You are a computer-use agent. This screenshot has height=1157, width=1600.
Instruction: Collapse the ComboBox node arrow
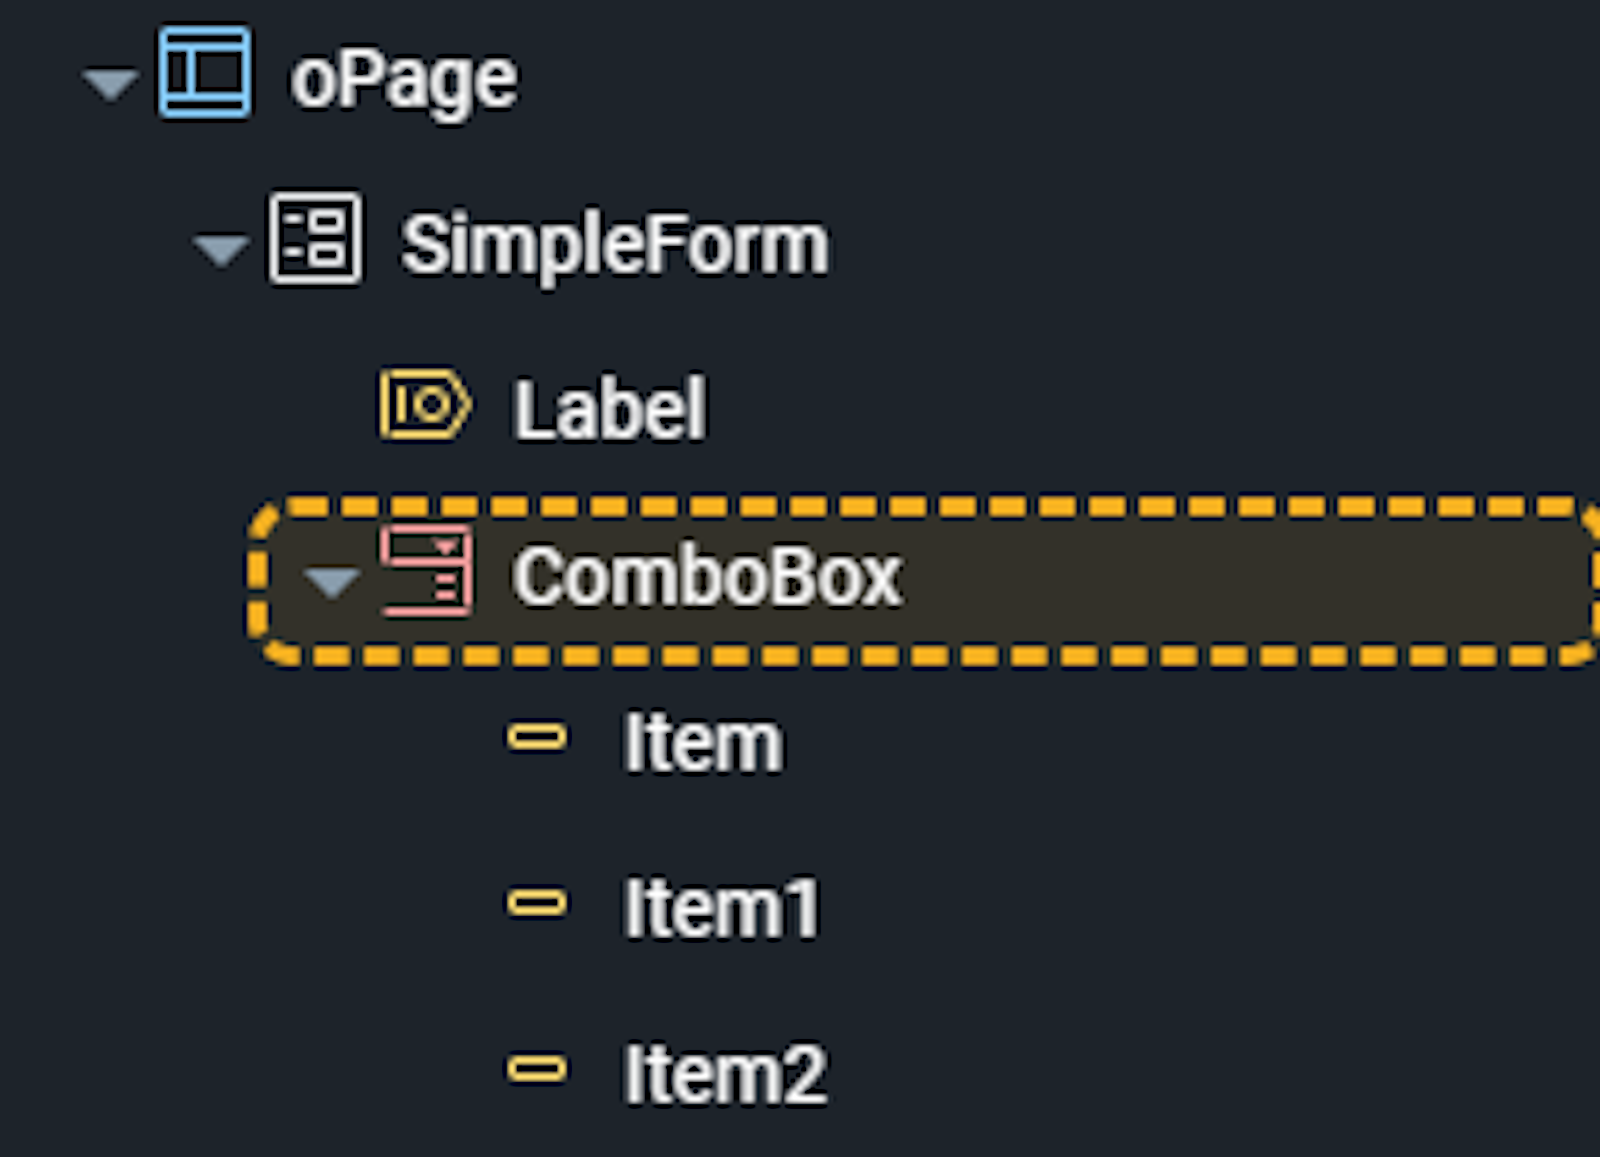coord(331,580)
